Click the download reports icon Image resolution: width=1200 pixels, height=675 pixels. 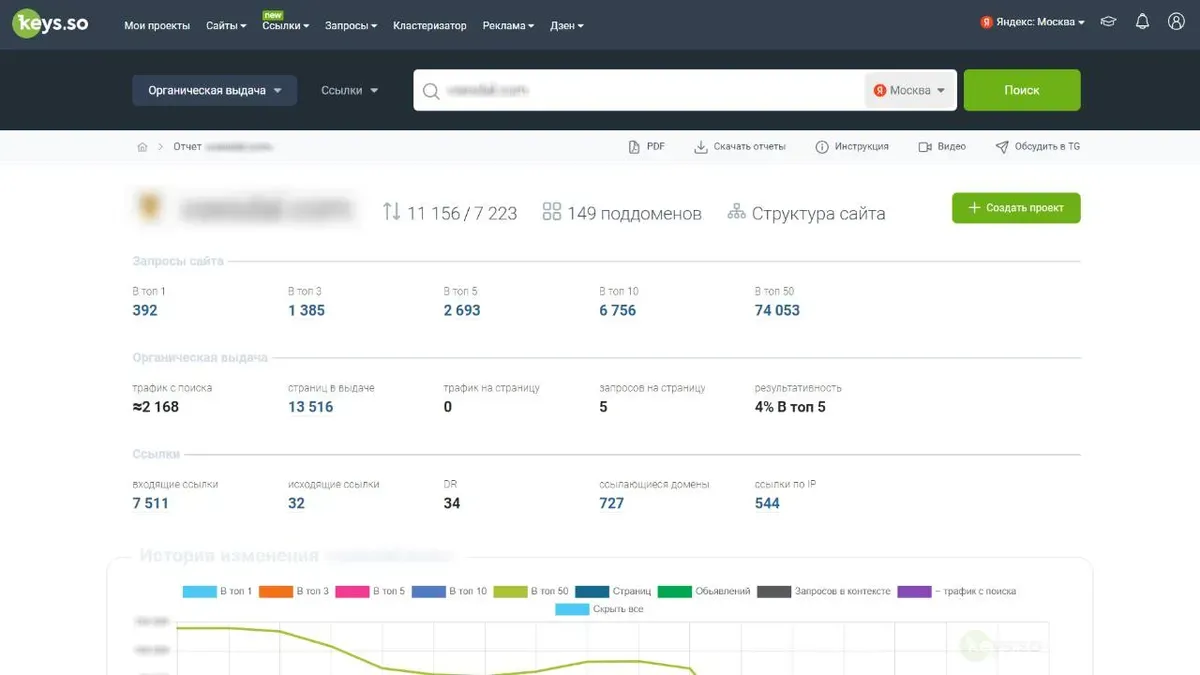click(701, 147)
